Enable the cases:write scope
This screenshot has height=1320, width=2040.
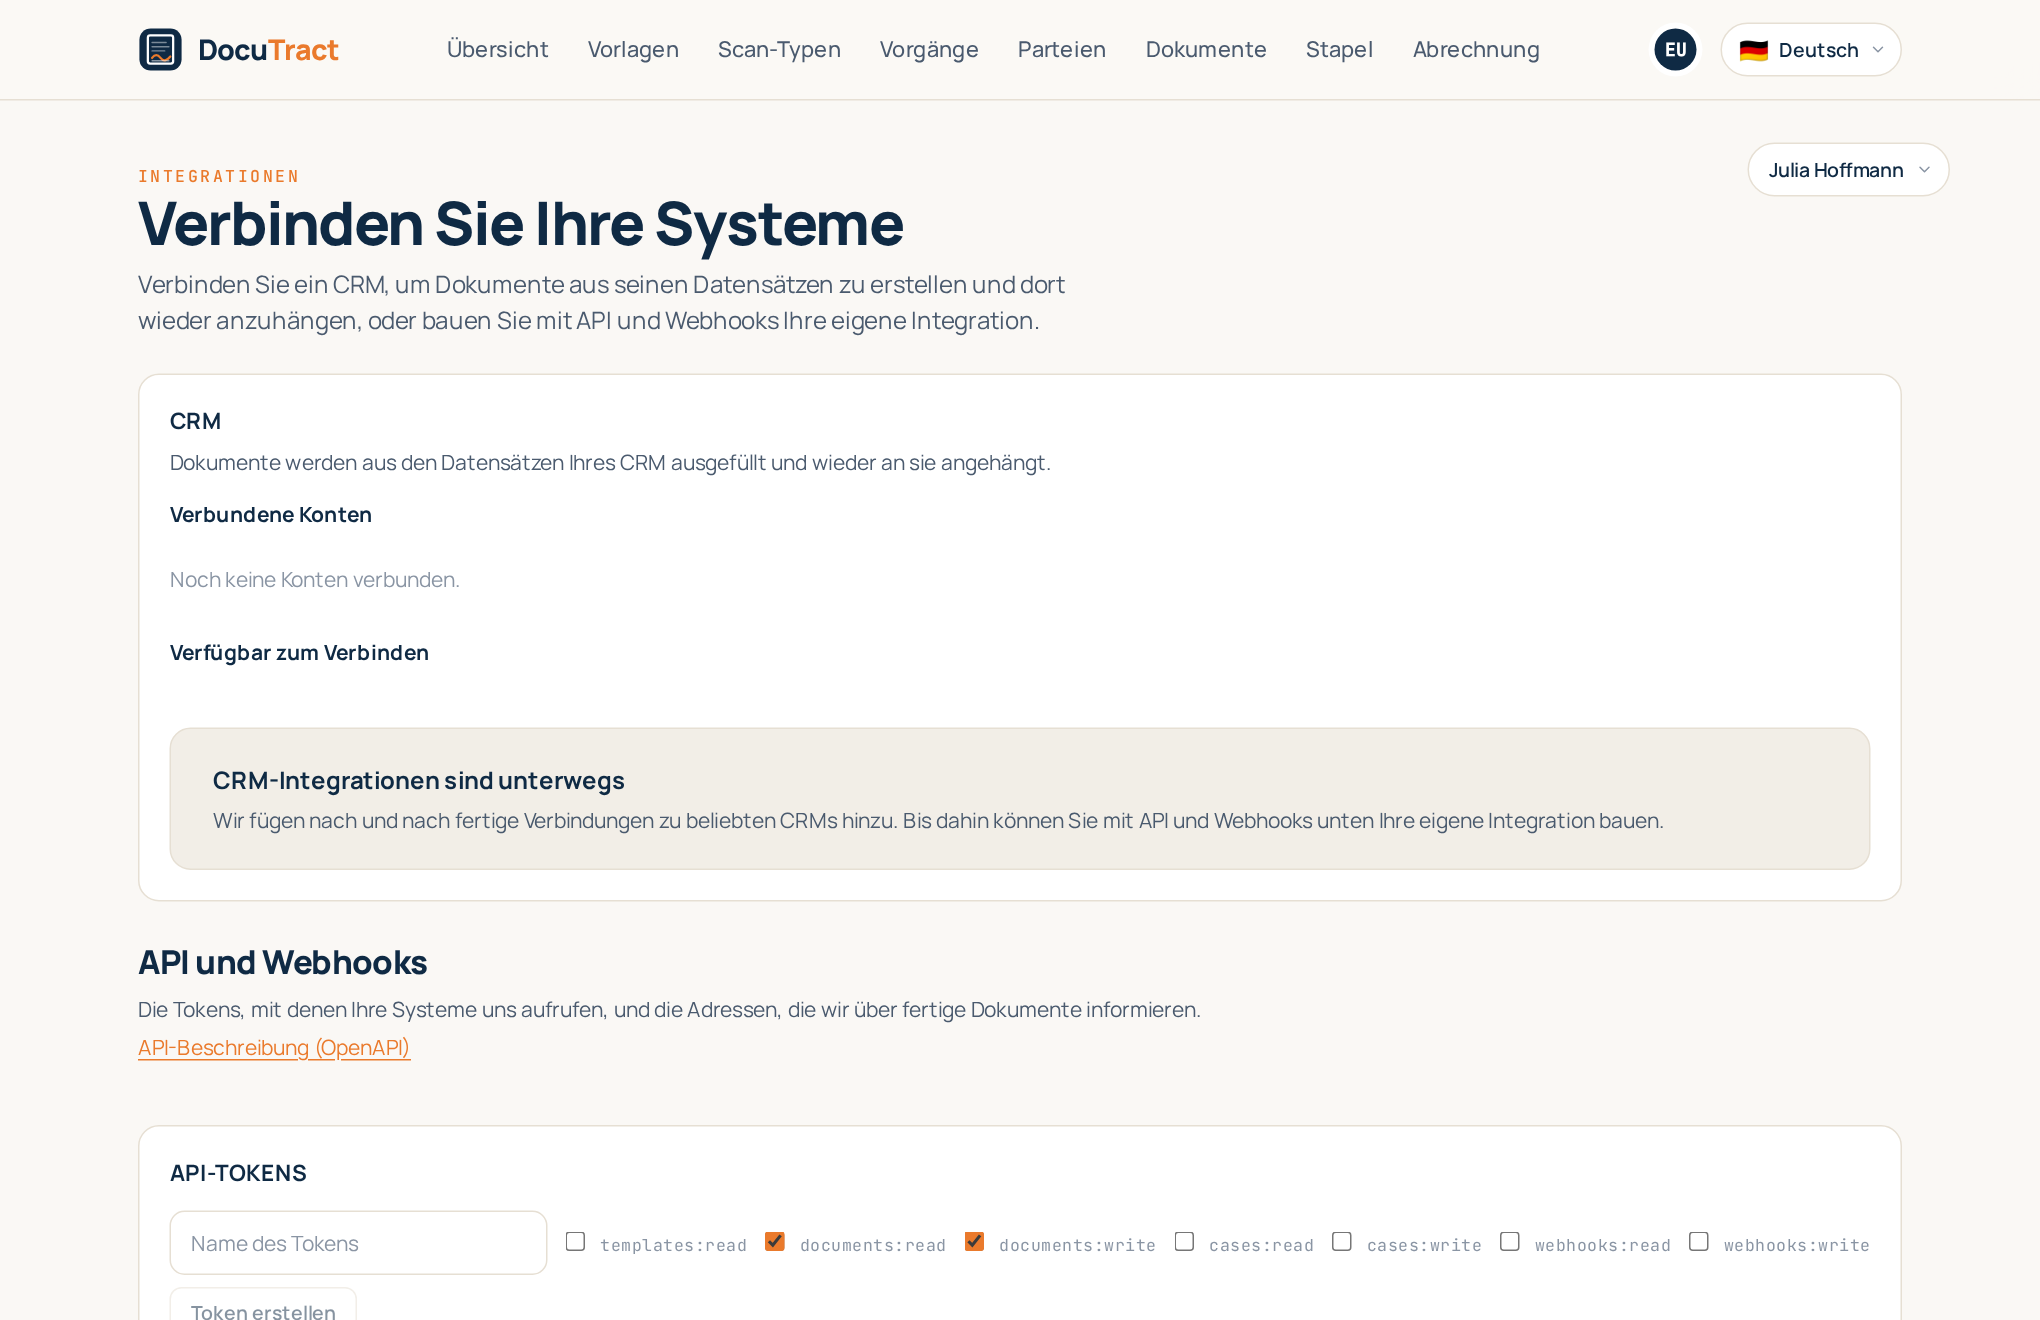pos(1342,1241)
